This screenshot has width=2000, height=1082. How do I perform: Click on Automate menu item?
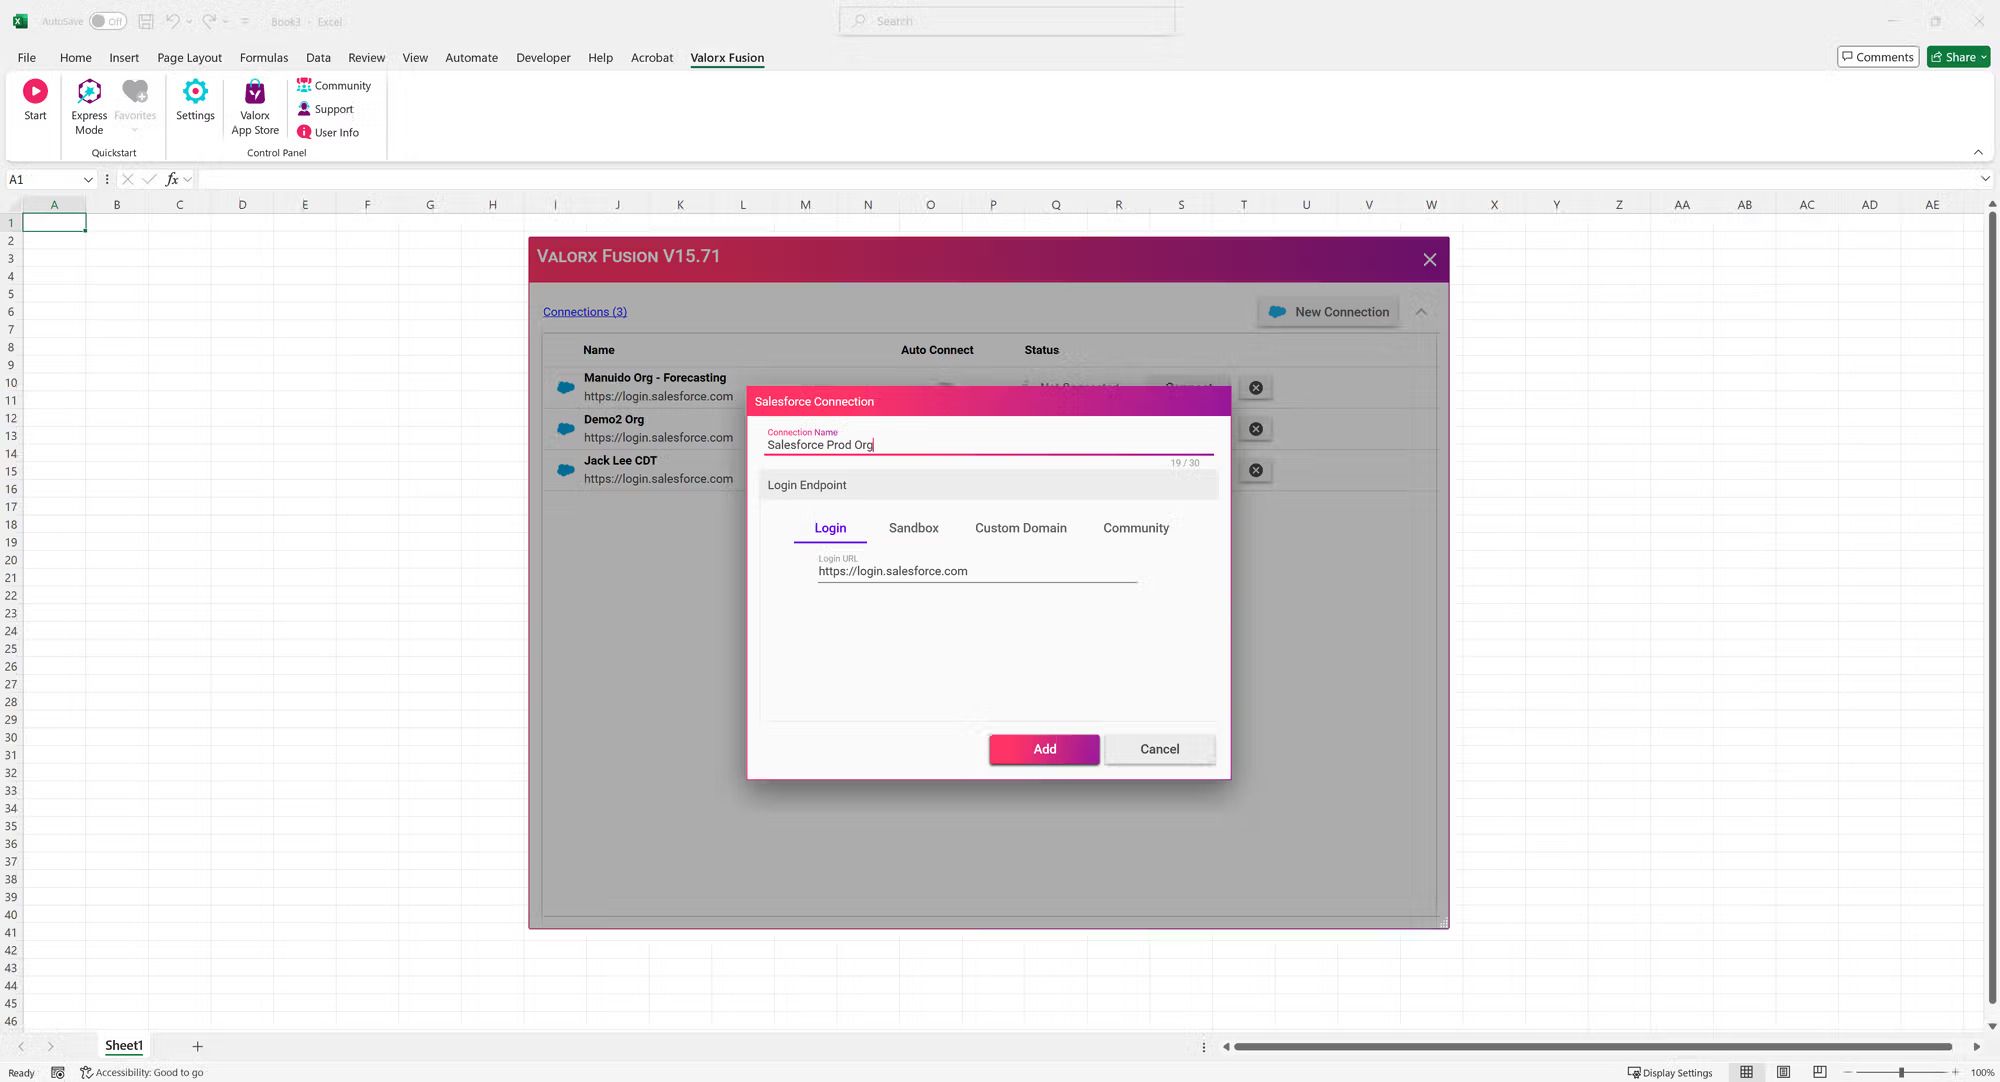(x=473, y=57)
